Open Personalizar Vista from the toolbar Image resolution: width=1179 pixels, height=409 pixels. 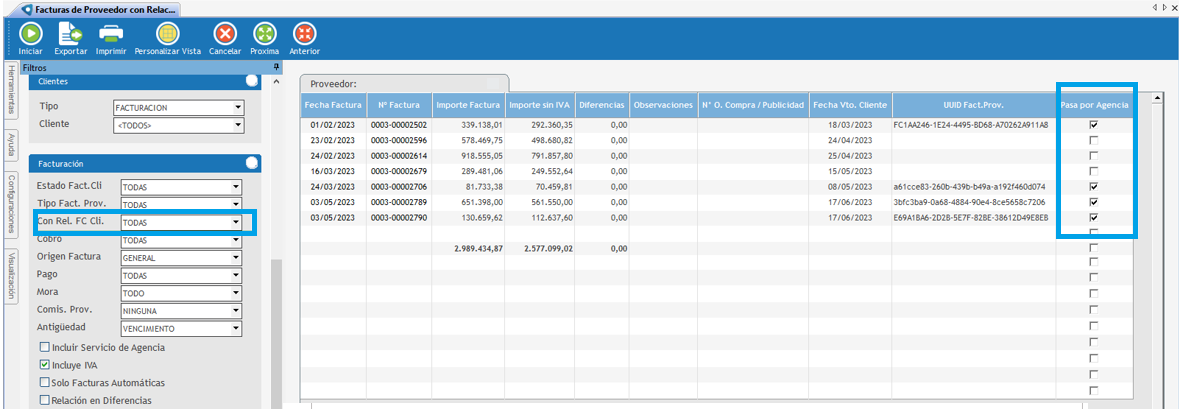tap(168, 35)
